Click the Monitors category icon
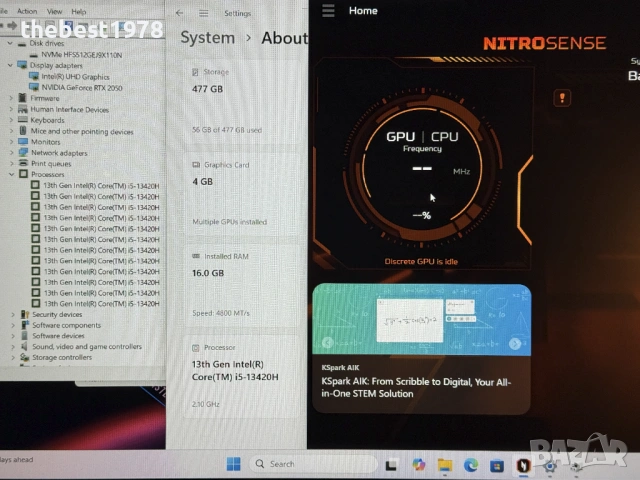The width and height of the screenshot is (640, 480). coord(23,142)
